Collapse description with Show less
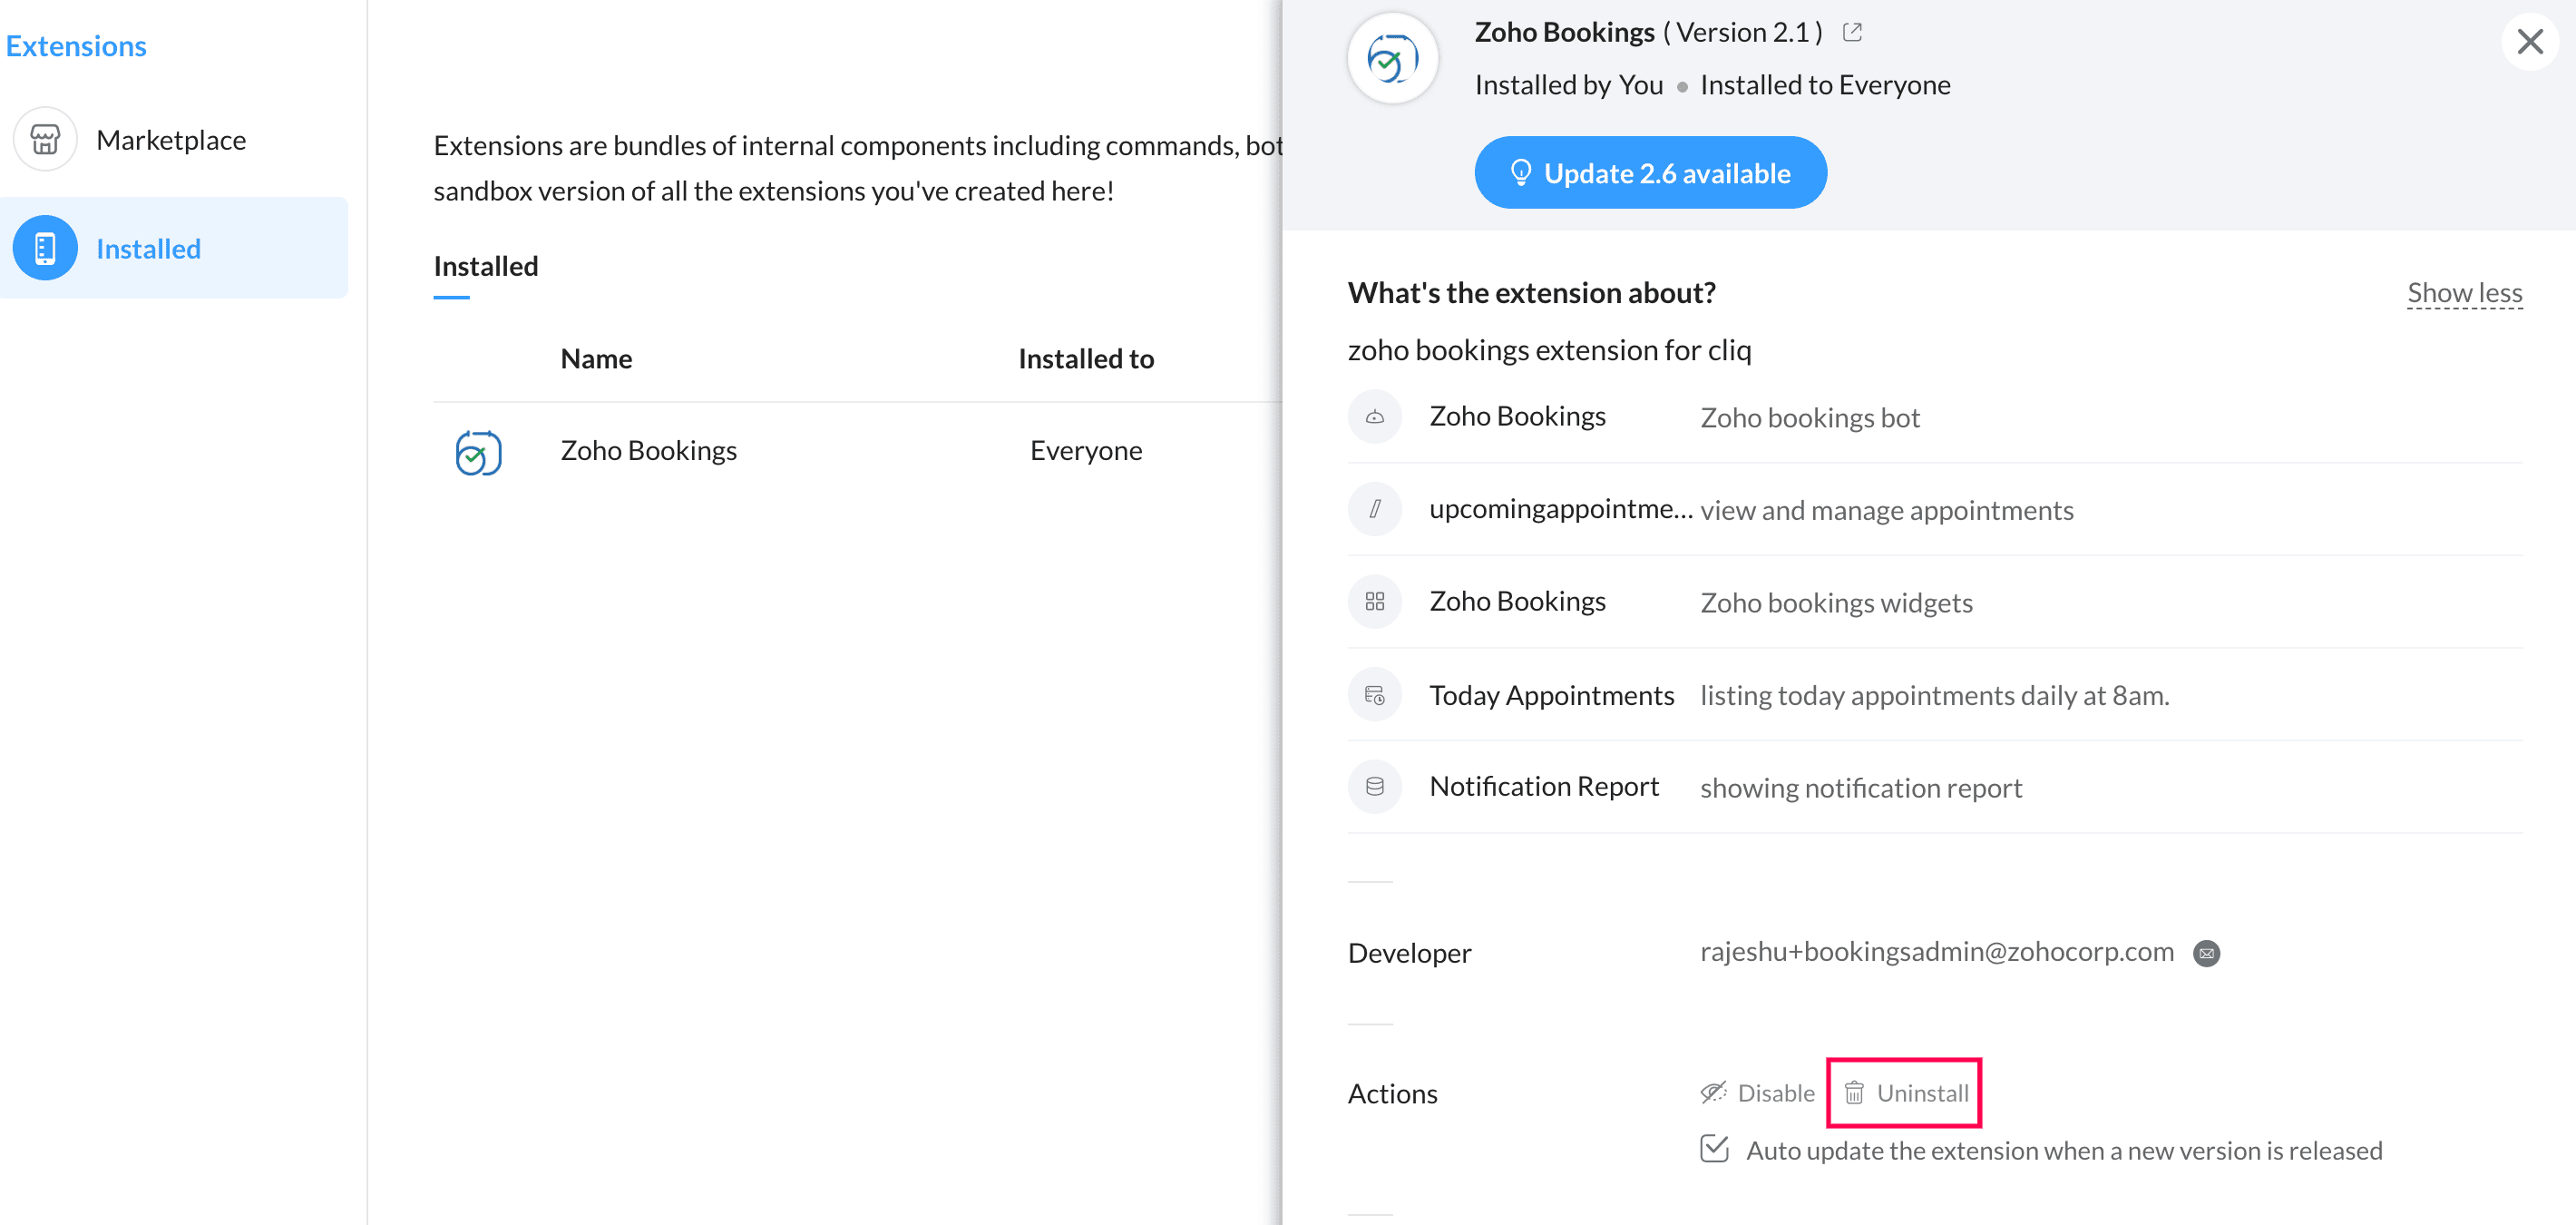The width and height of the screenshot is (2576, 1225). point(2464,293)
